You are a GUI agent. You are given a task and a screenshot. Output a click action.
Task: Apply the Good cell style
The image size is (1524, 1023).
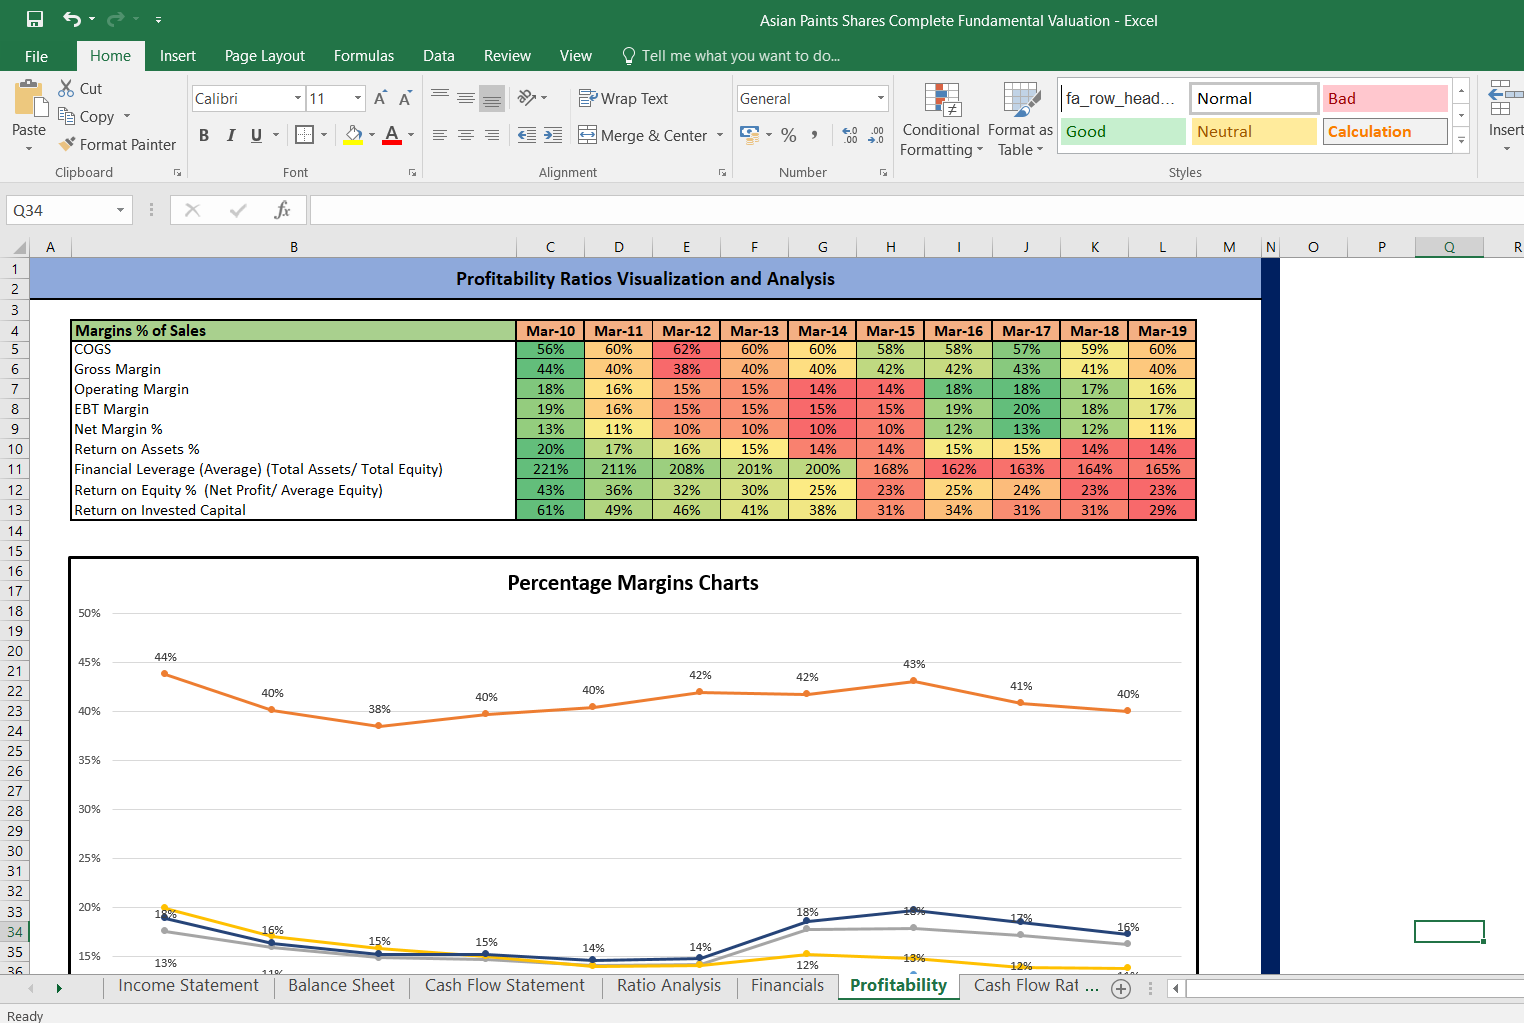click(1123, 132)
